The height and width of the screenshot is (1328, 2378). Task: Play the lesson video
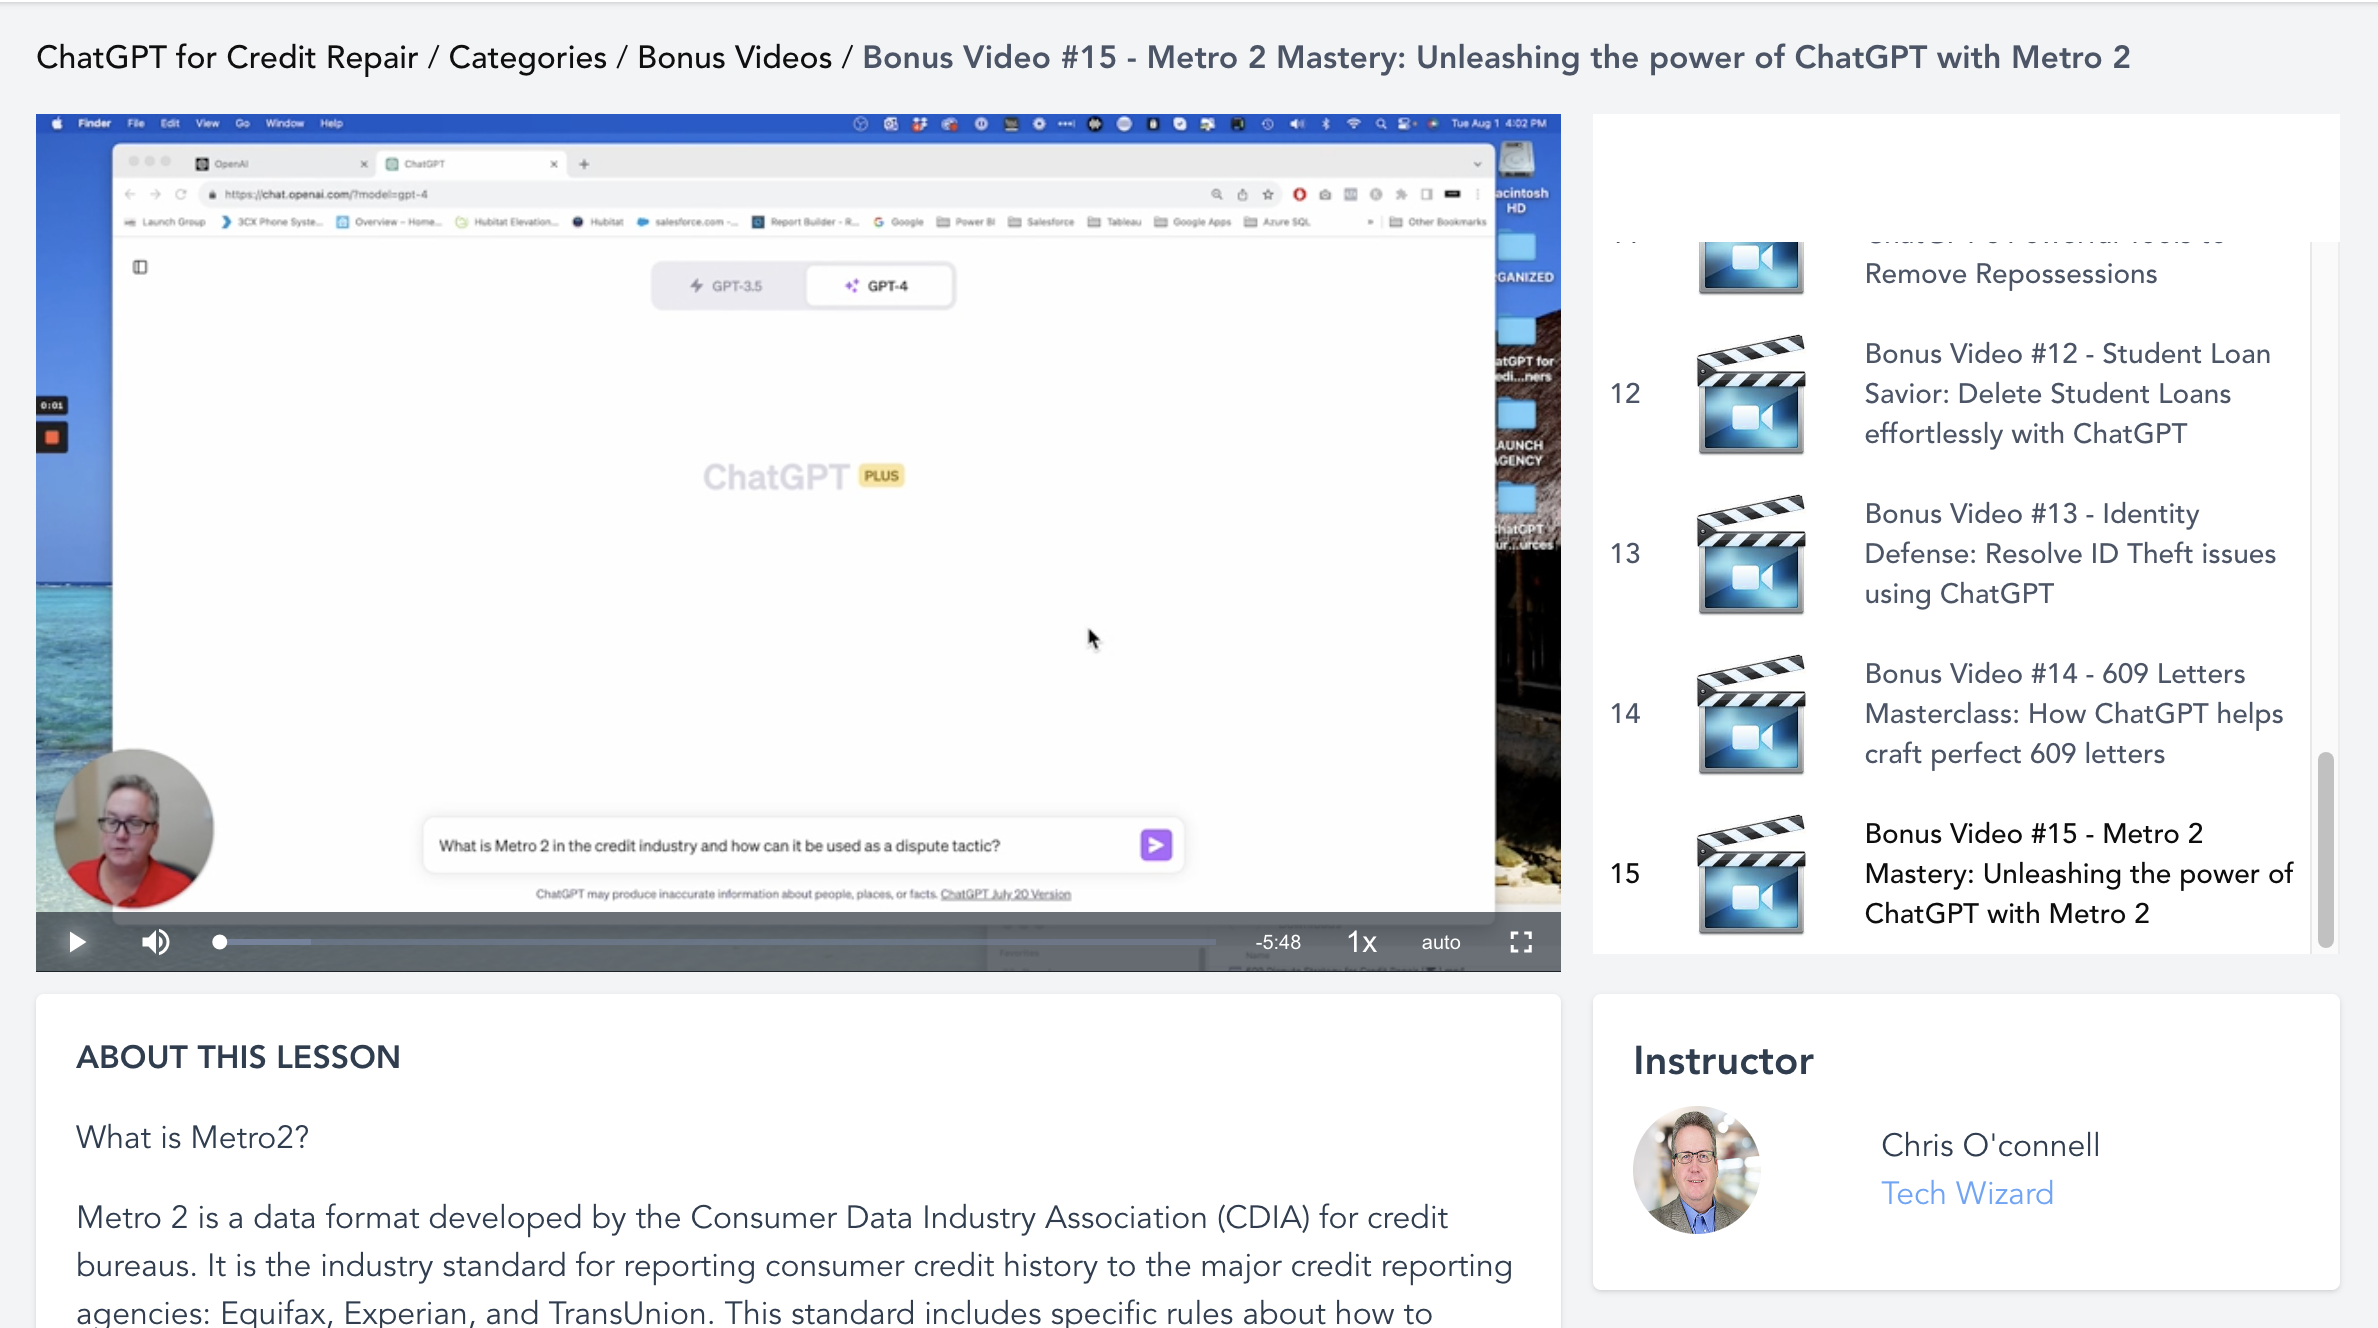coord(77,942)
